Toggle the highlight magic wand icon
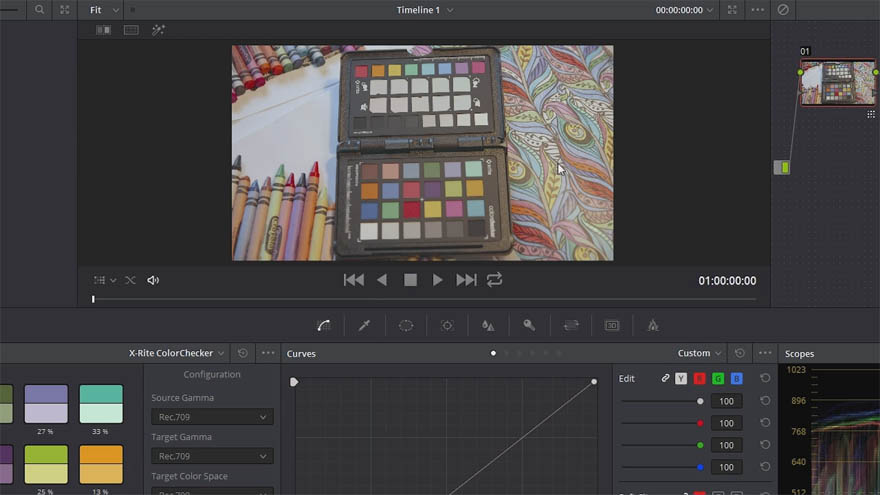This screenshot has width=880, height=495. tap(158, 30)
